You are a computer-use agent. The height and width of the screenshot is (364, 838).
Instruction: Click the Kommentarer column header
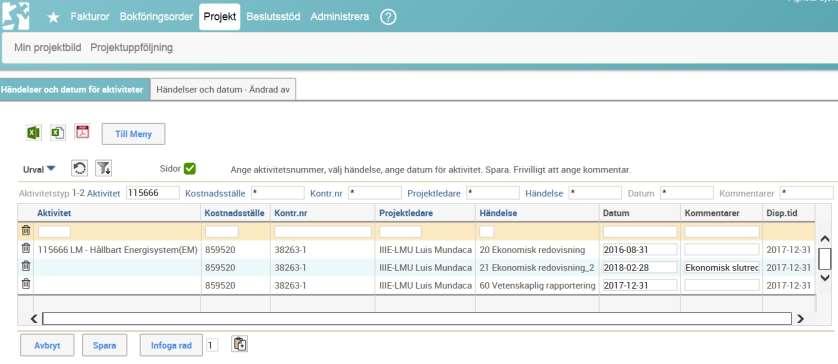point(711,213)
